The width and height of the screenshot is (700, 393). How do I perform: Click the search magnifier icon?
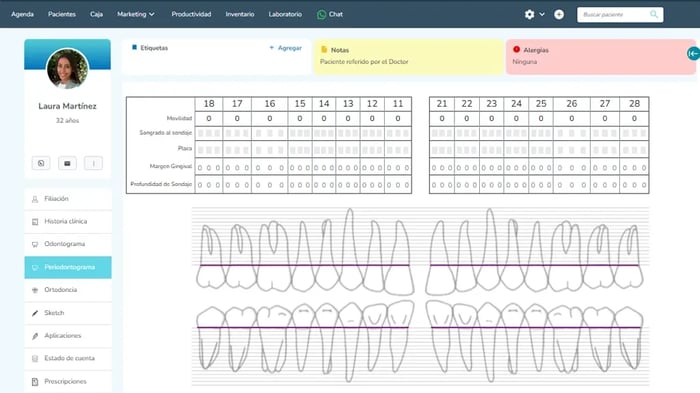(x=654, y=14)
